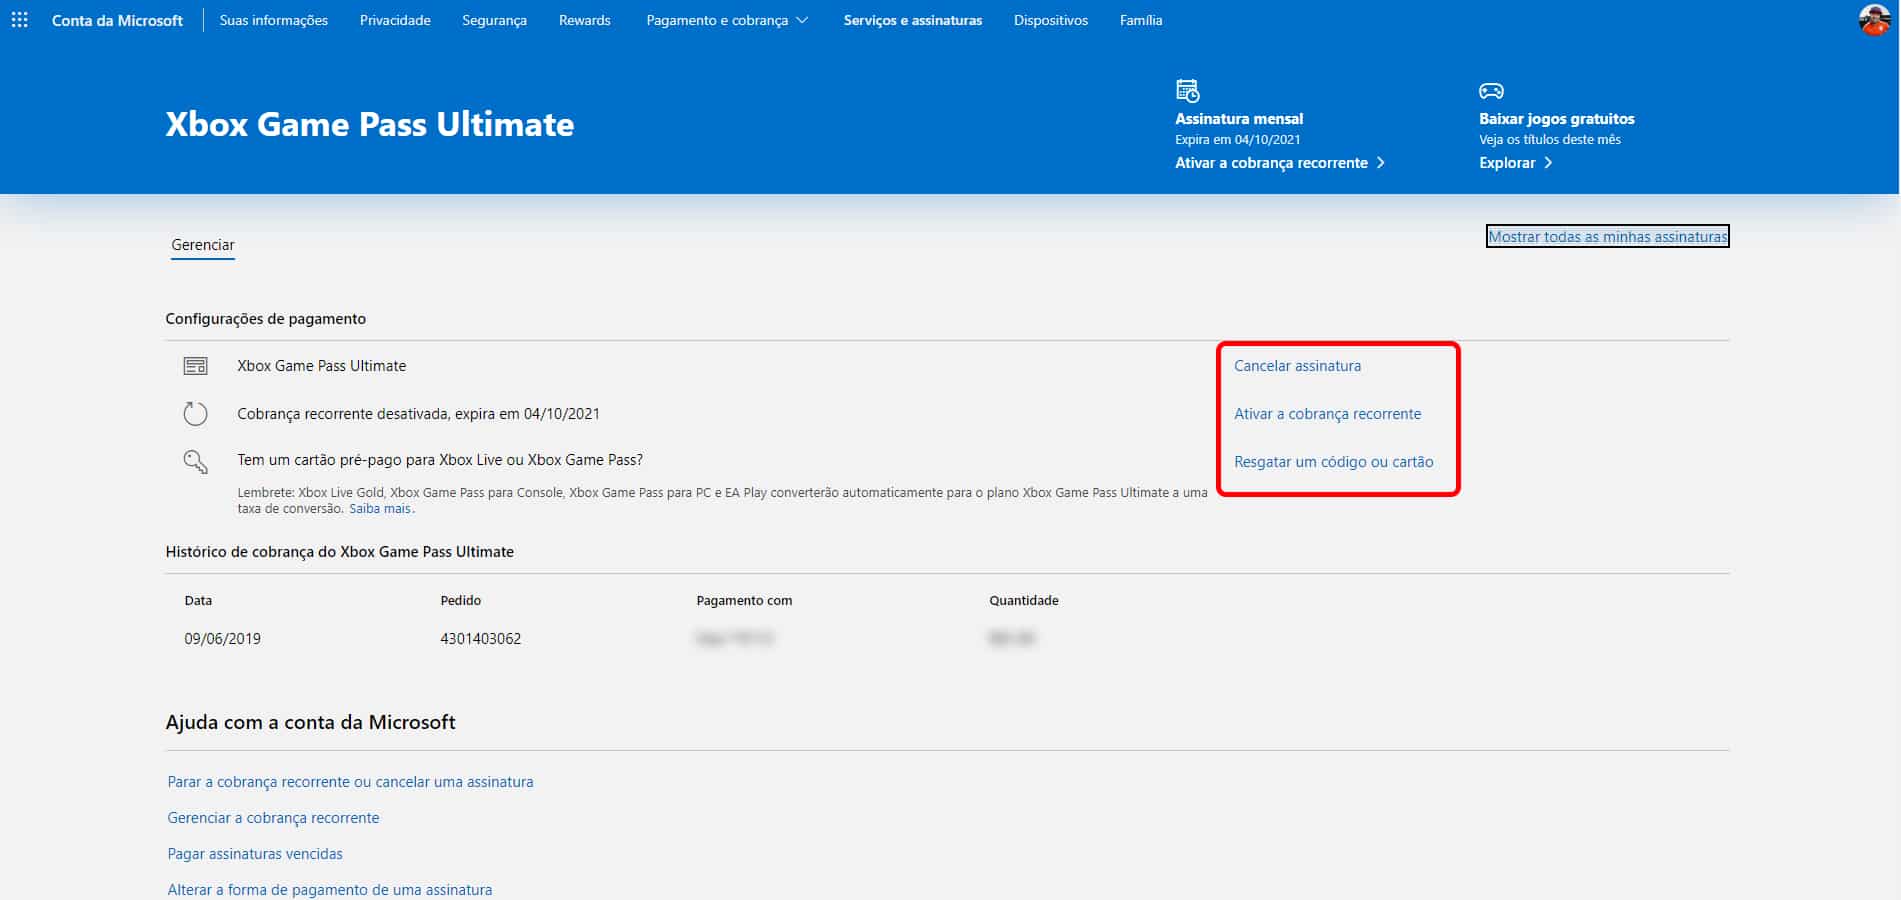The width and height of the screenshot is (1901, 900).
Task: Open the Suas informações menu item
Action: click(x=274, y=20)
